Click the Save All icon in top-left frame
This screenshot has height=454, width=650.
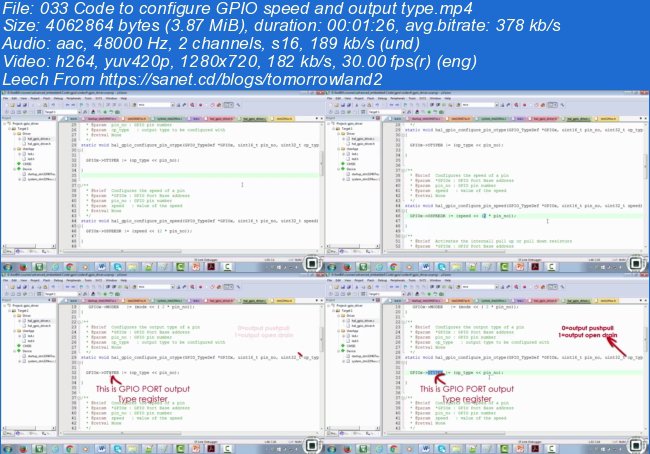pyautogui.click(x=25, y=105)
